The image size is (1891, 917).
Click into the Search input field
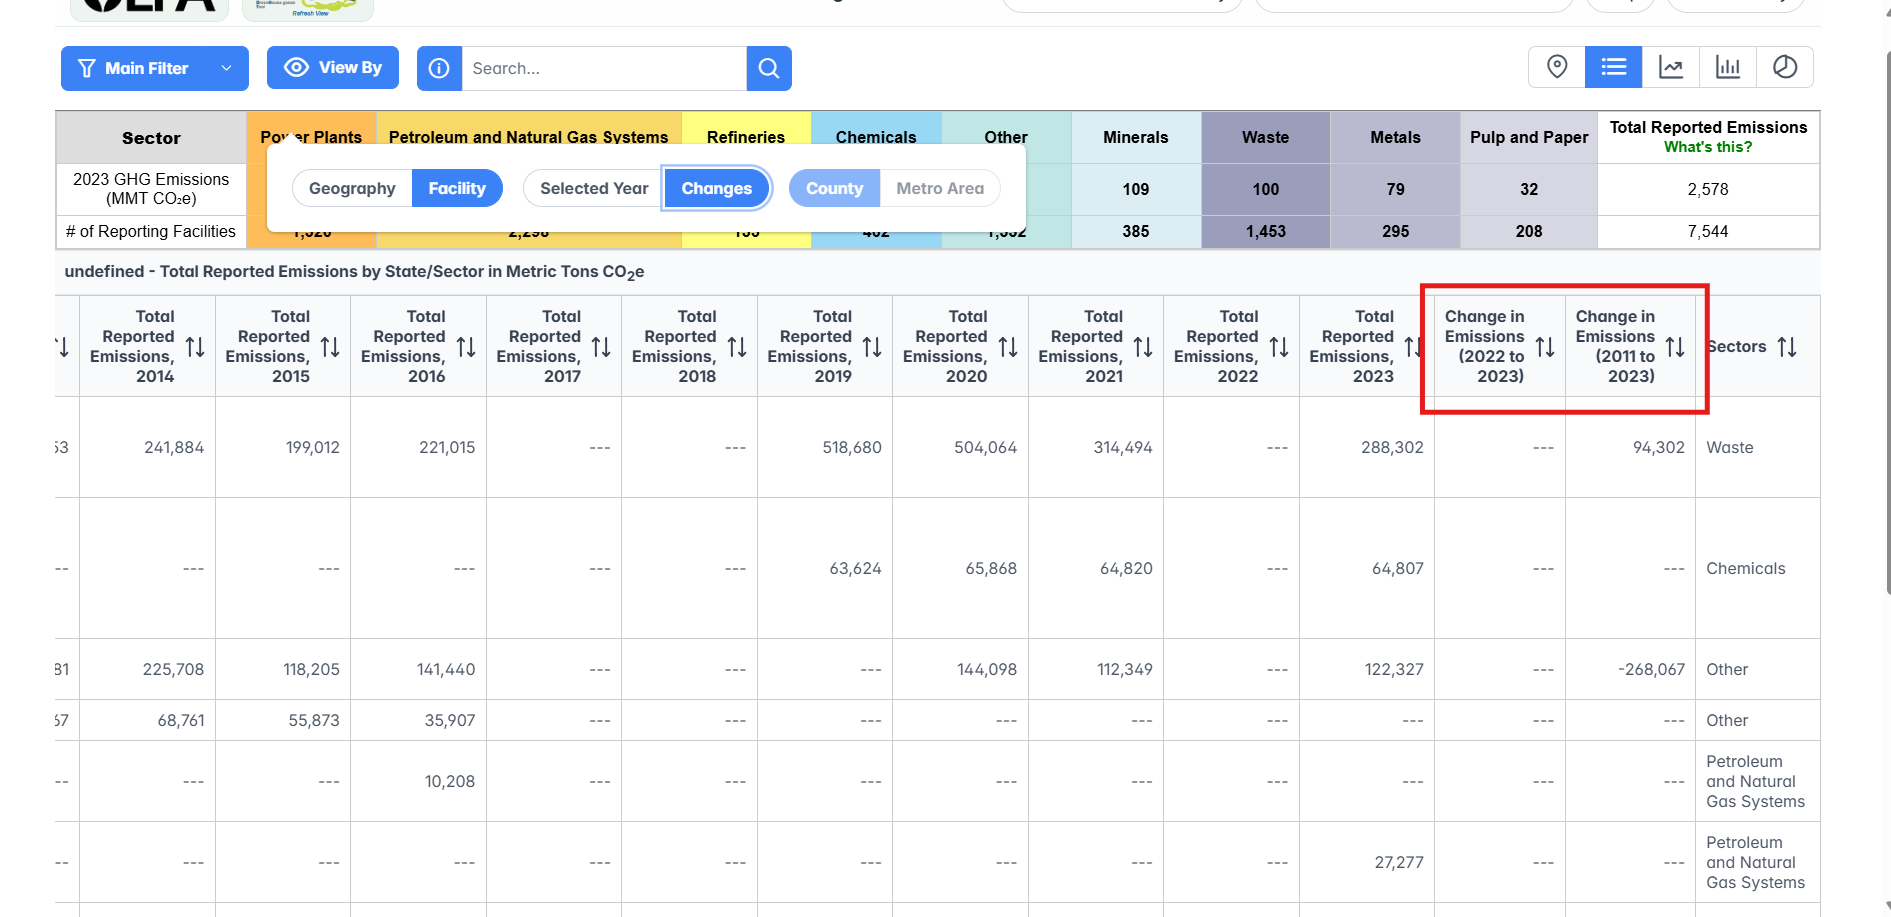[x=603, y=68]
